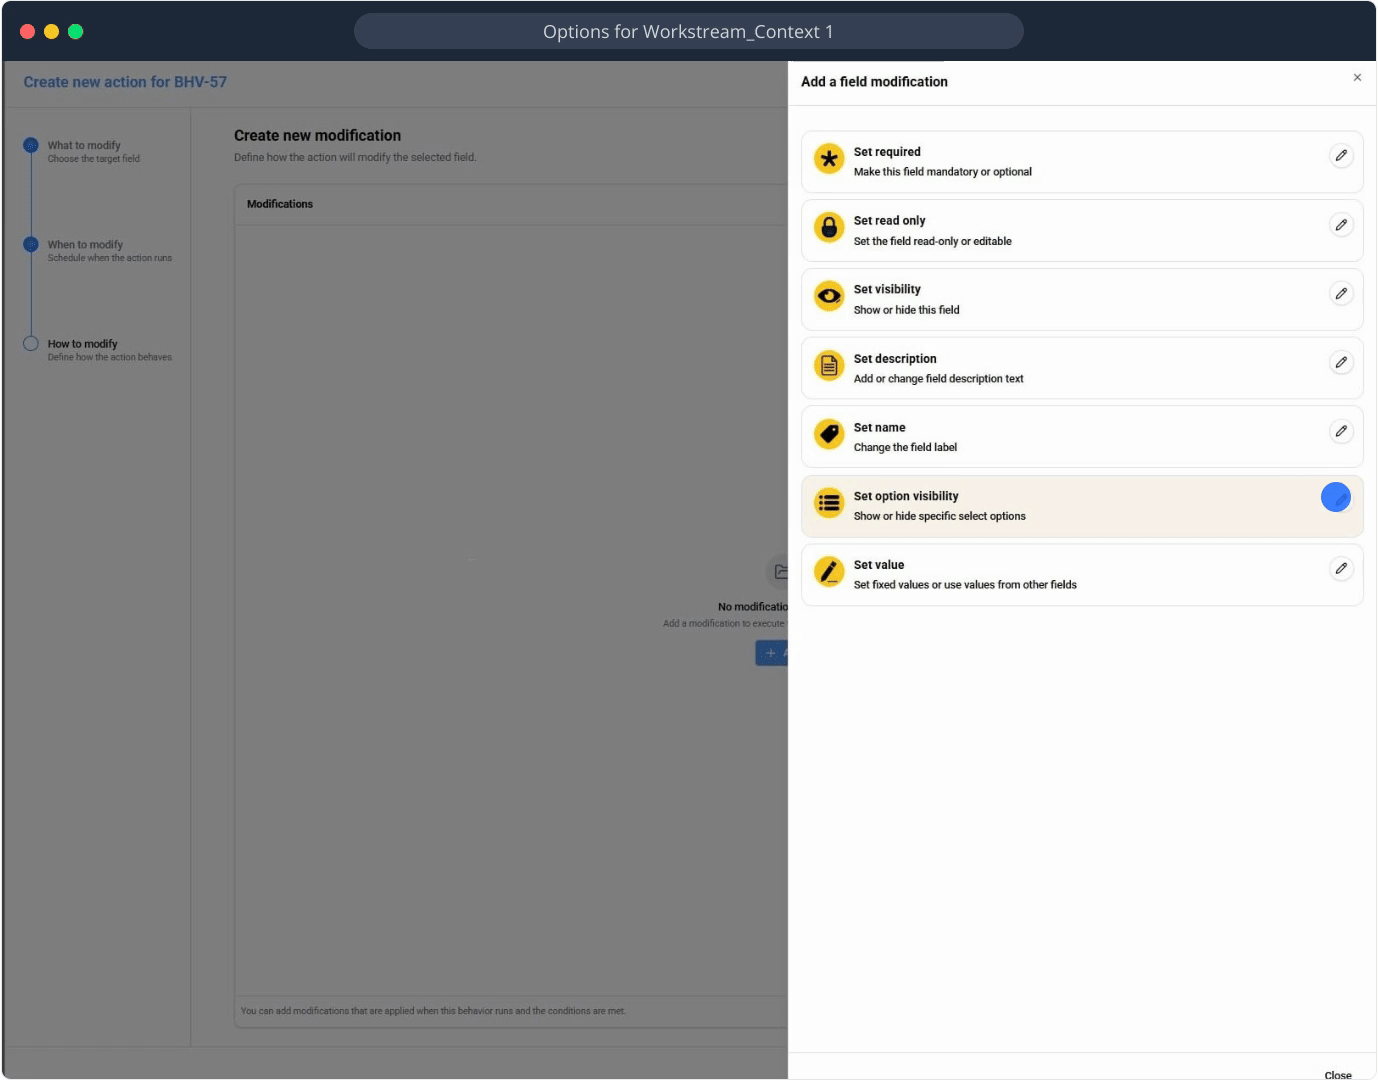1378x1080 pixels.
Task: Select the Set required card title
Action: [887, 152]
